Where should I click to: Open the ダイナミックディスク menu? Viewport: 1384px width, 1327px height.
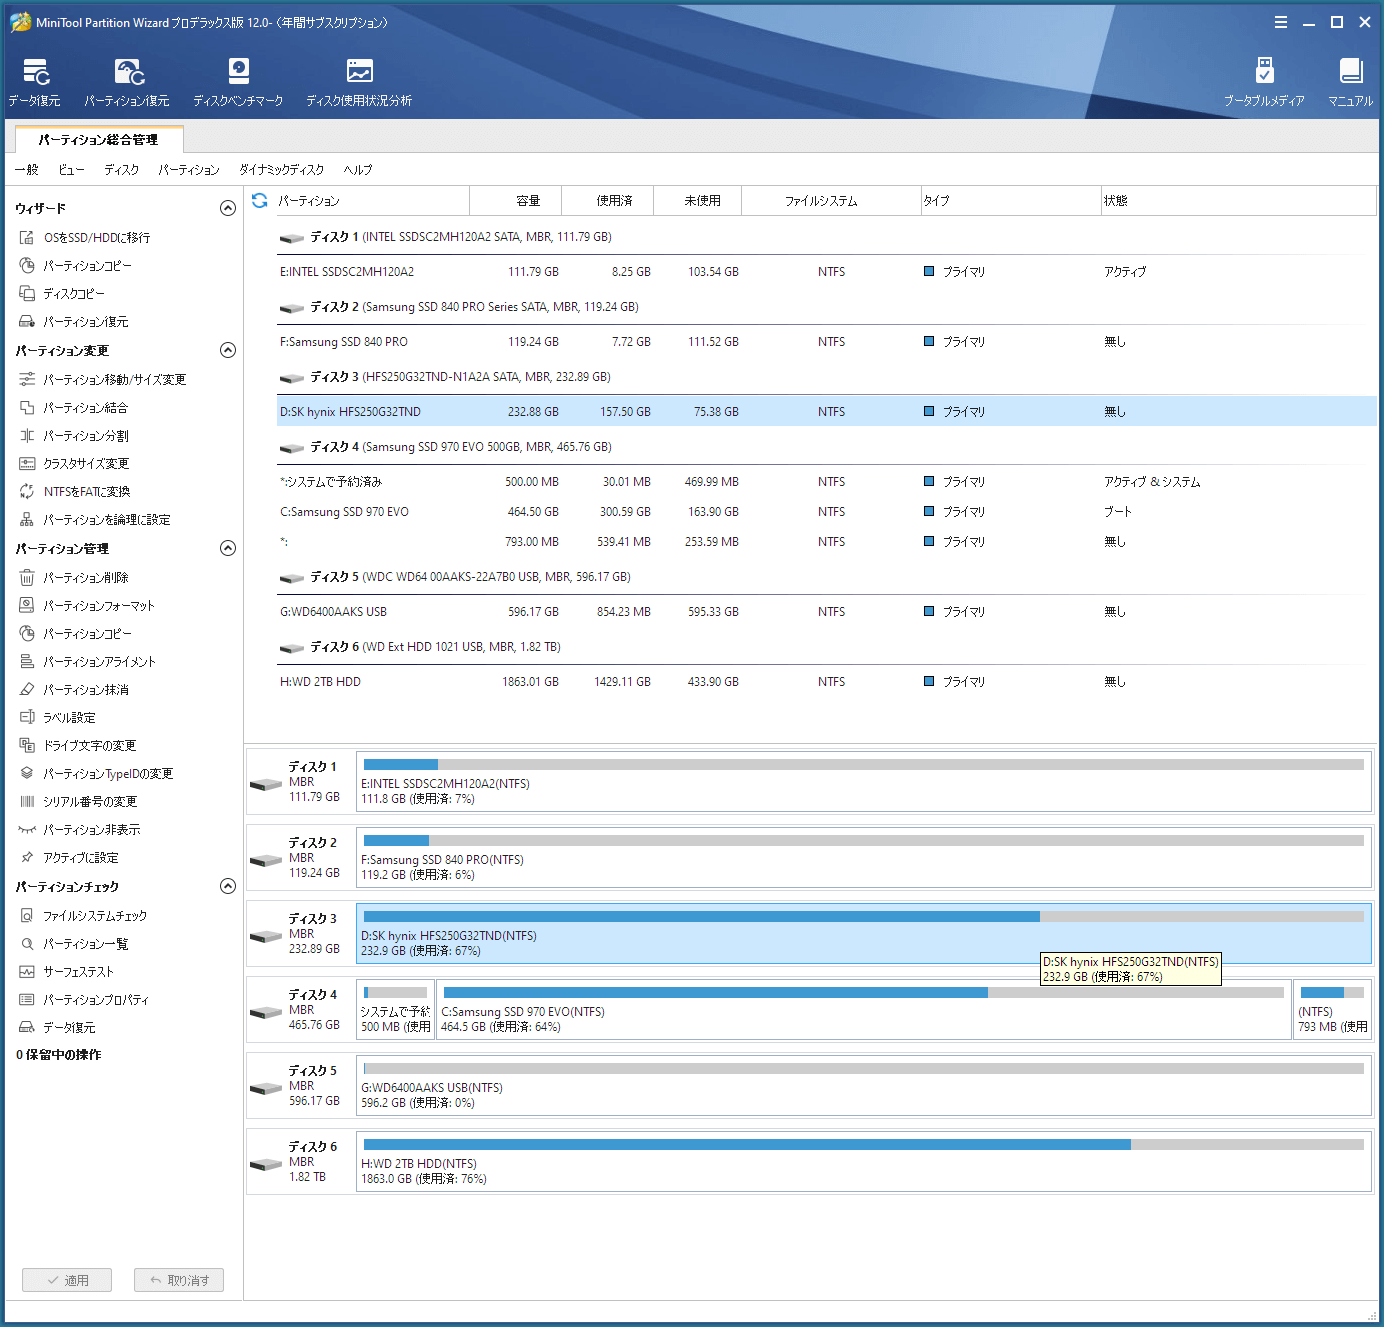282,170
